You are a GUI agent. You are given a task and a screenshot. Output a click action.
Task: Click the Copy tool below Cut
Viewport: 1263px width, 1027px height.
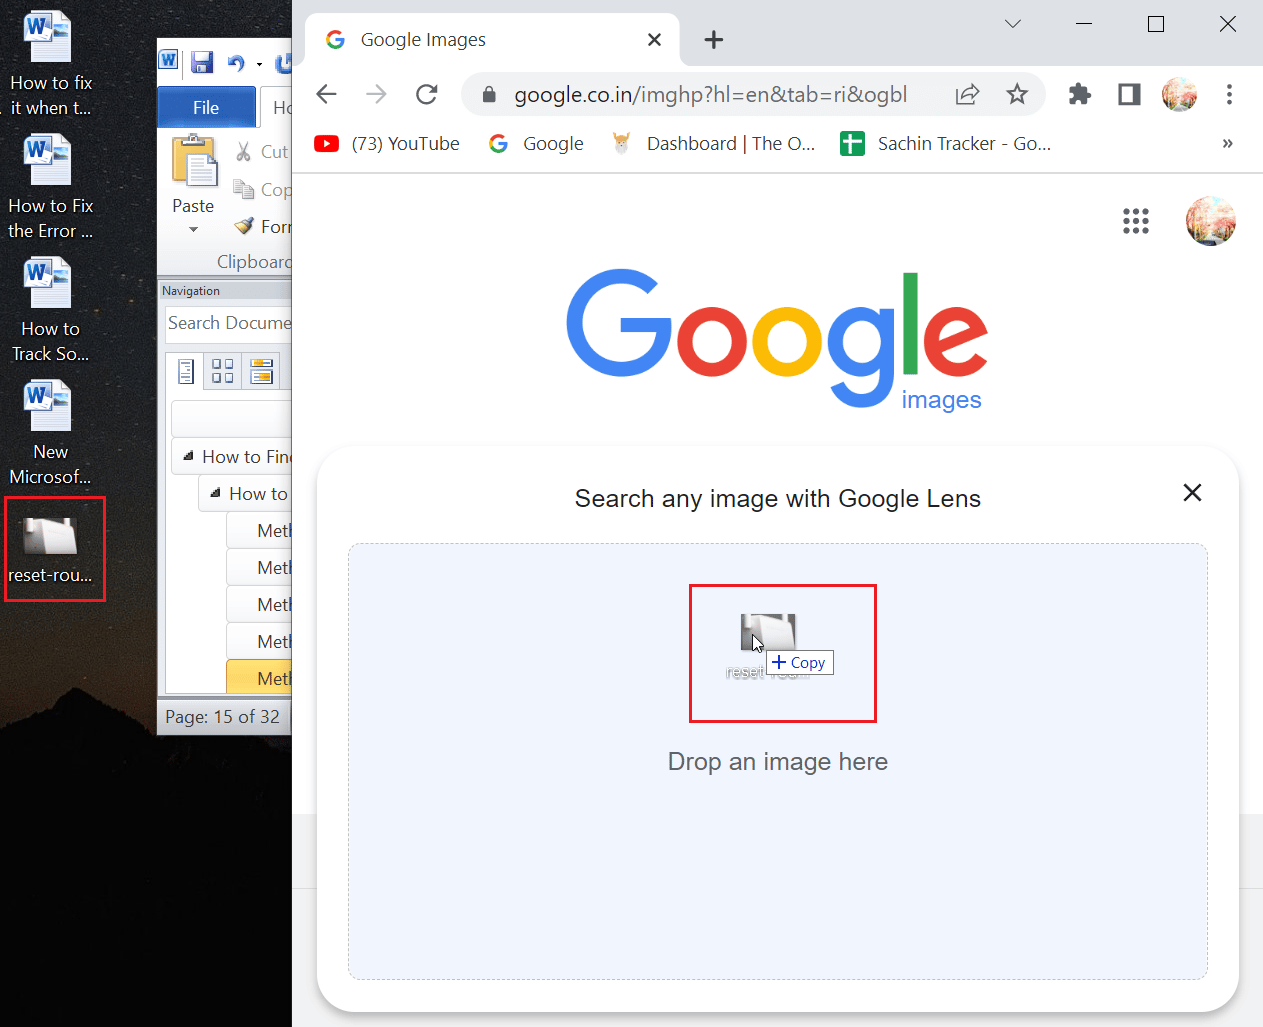click(x=243, y=189)
